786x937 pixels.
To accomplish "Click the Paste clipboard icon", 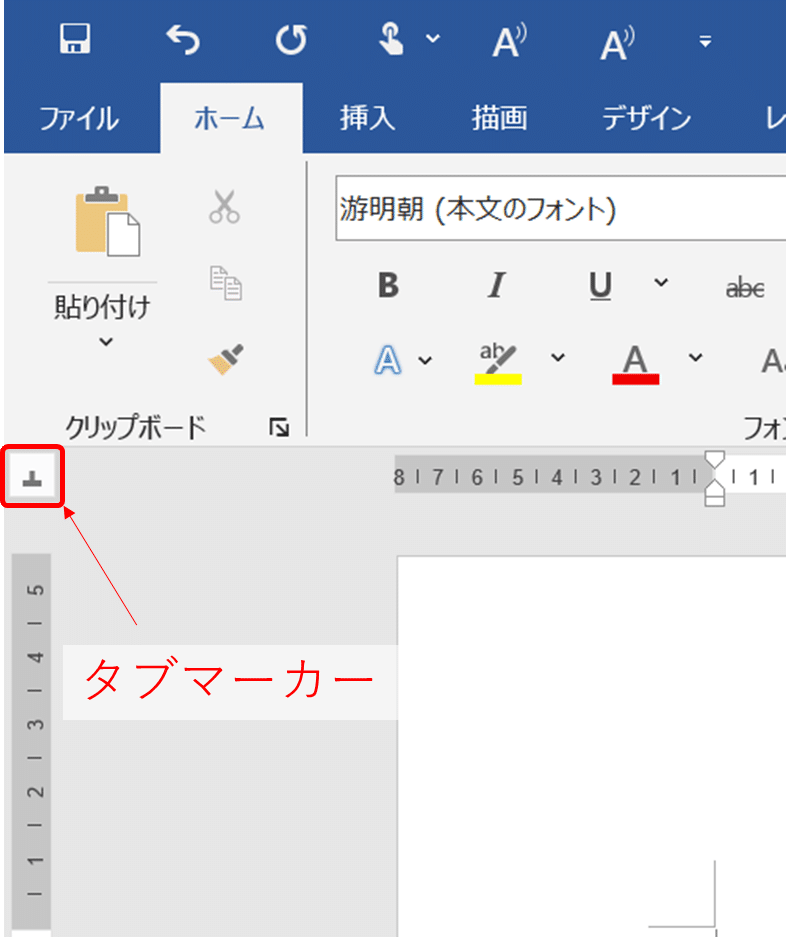I will point(105,221).
